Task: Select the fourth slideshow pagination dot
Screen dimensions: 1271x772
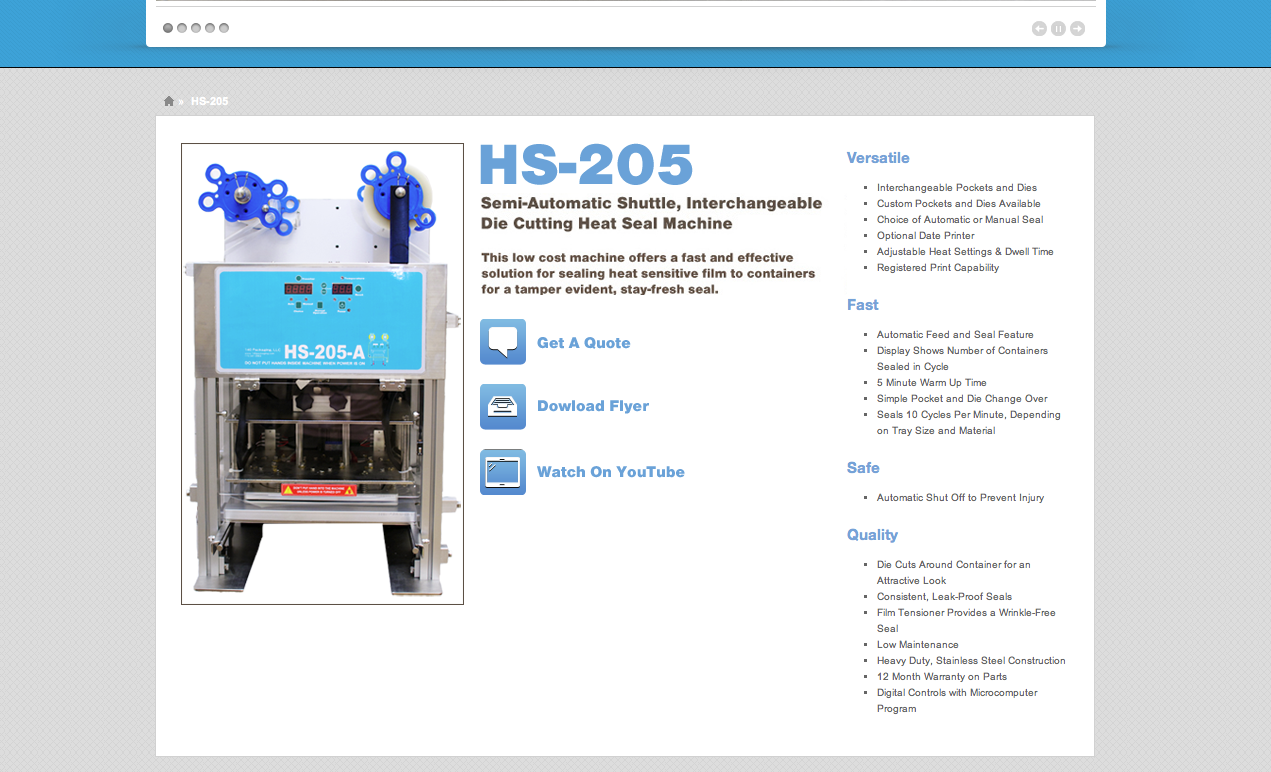Action: [x=210, y=28]
